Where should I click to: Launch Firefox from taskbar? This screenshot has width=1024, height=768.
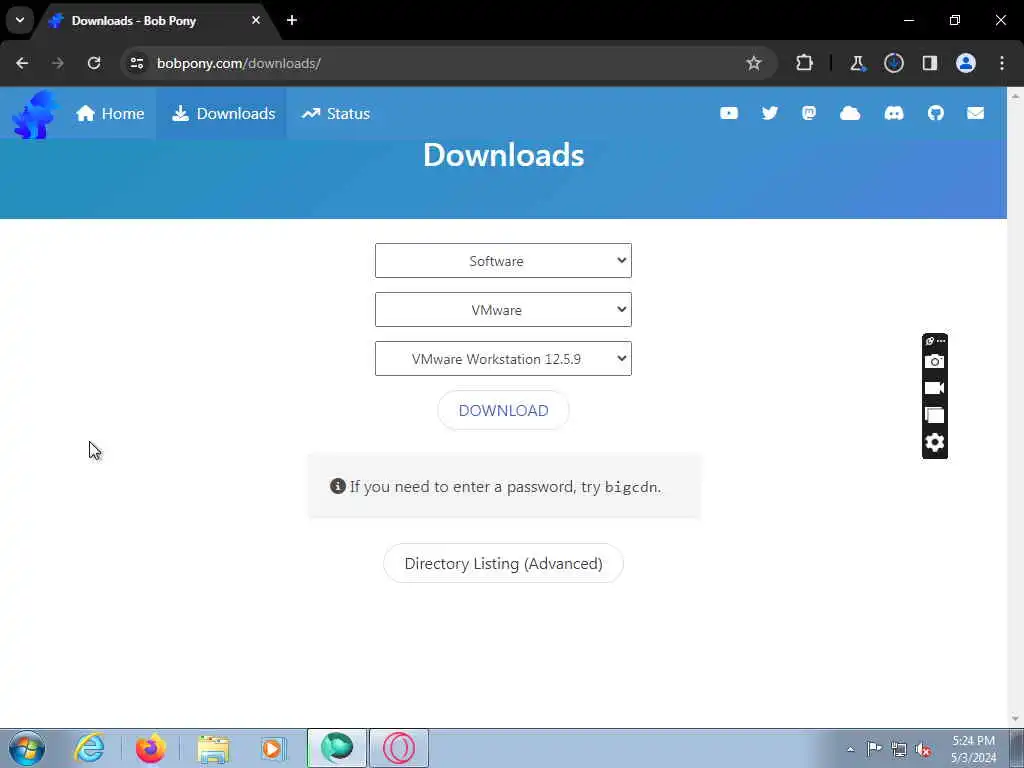[151, 748]
